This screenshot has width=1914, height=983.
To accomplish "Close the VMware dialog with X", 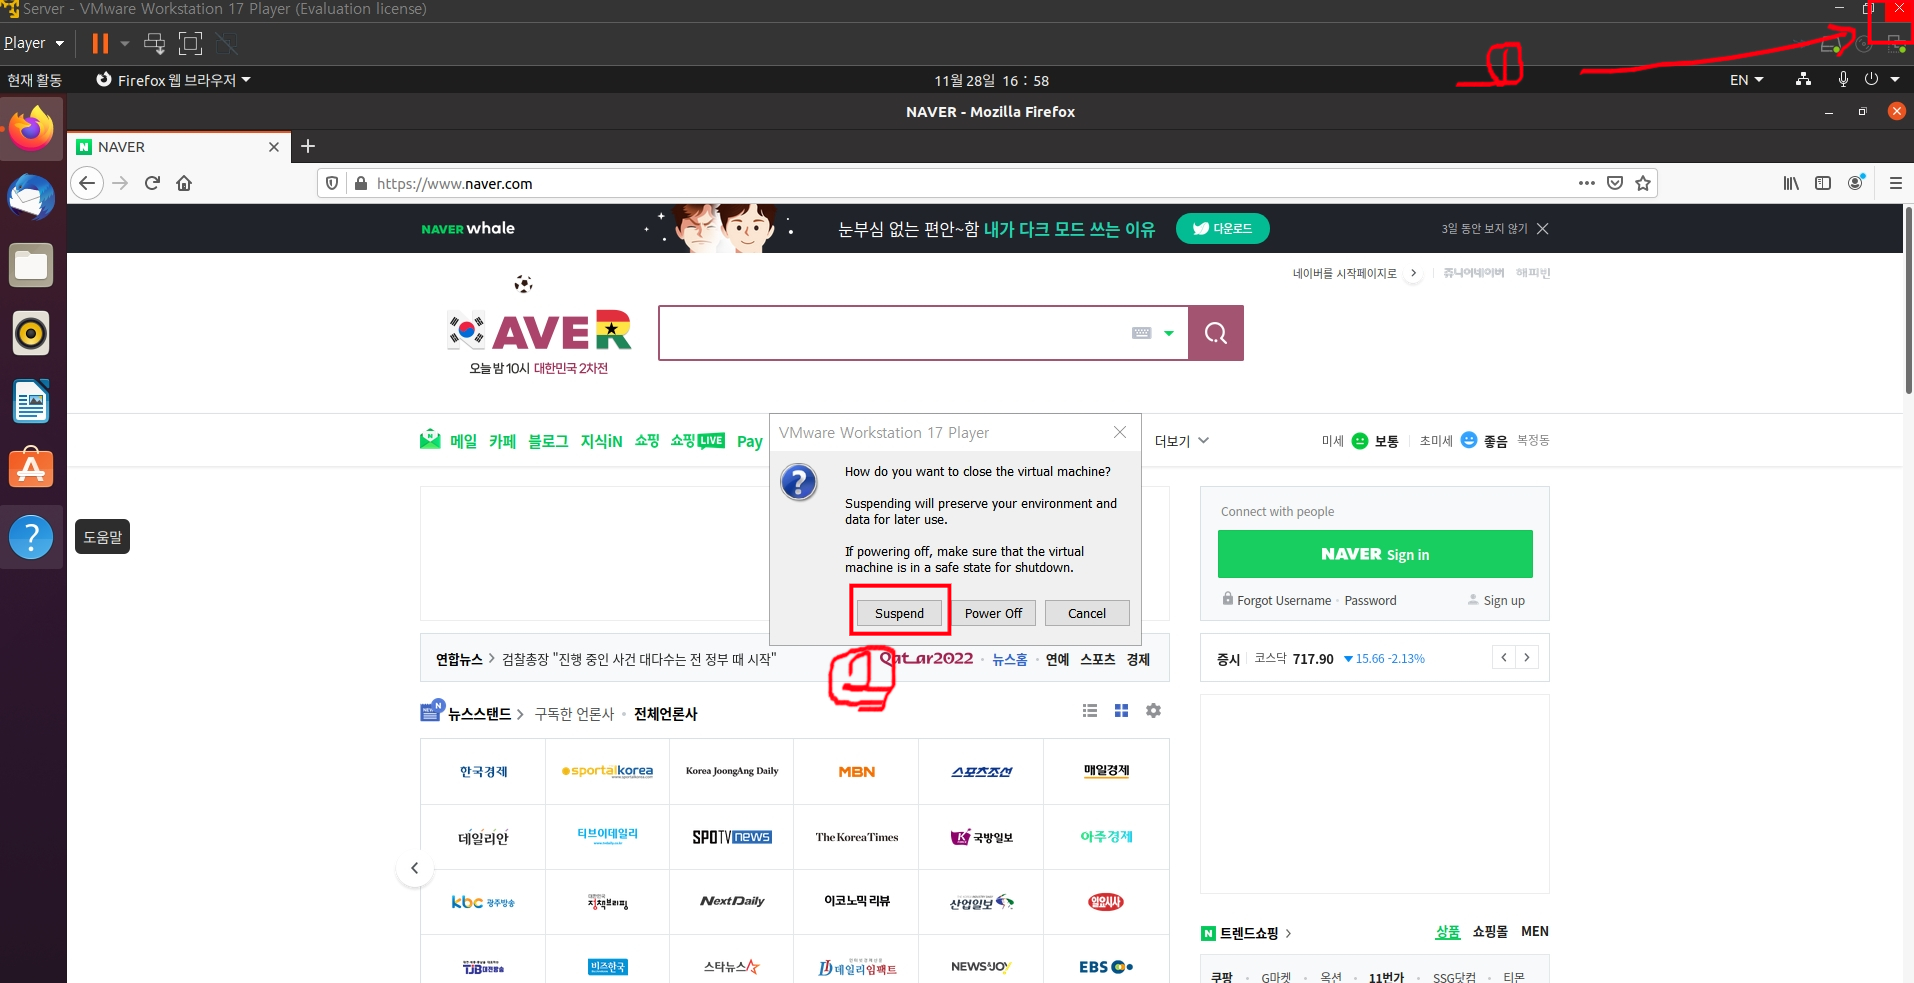I will 1120,432.
